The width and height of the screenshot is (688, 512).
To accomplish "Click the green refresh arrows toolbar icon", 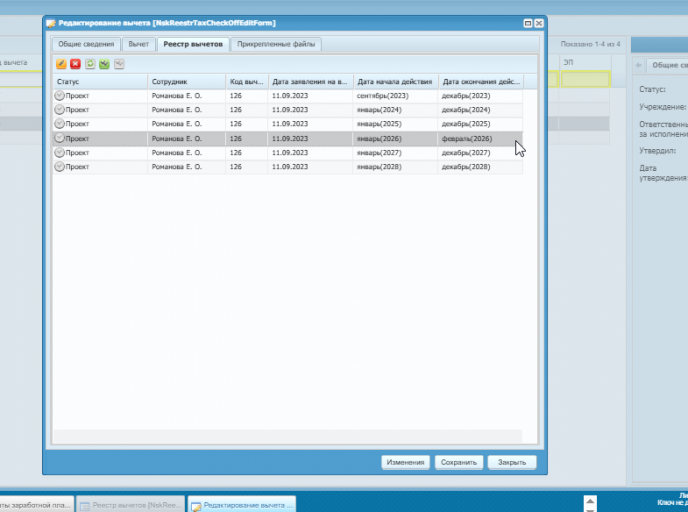I will pos(90,64).
